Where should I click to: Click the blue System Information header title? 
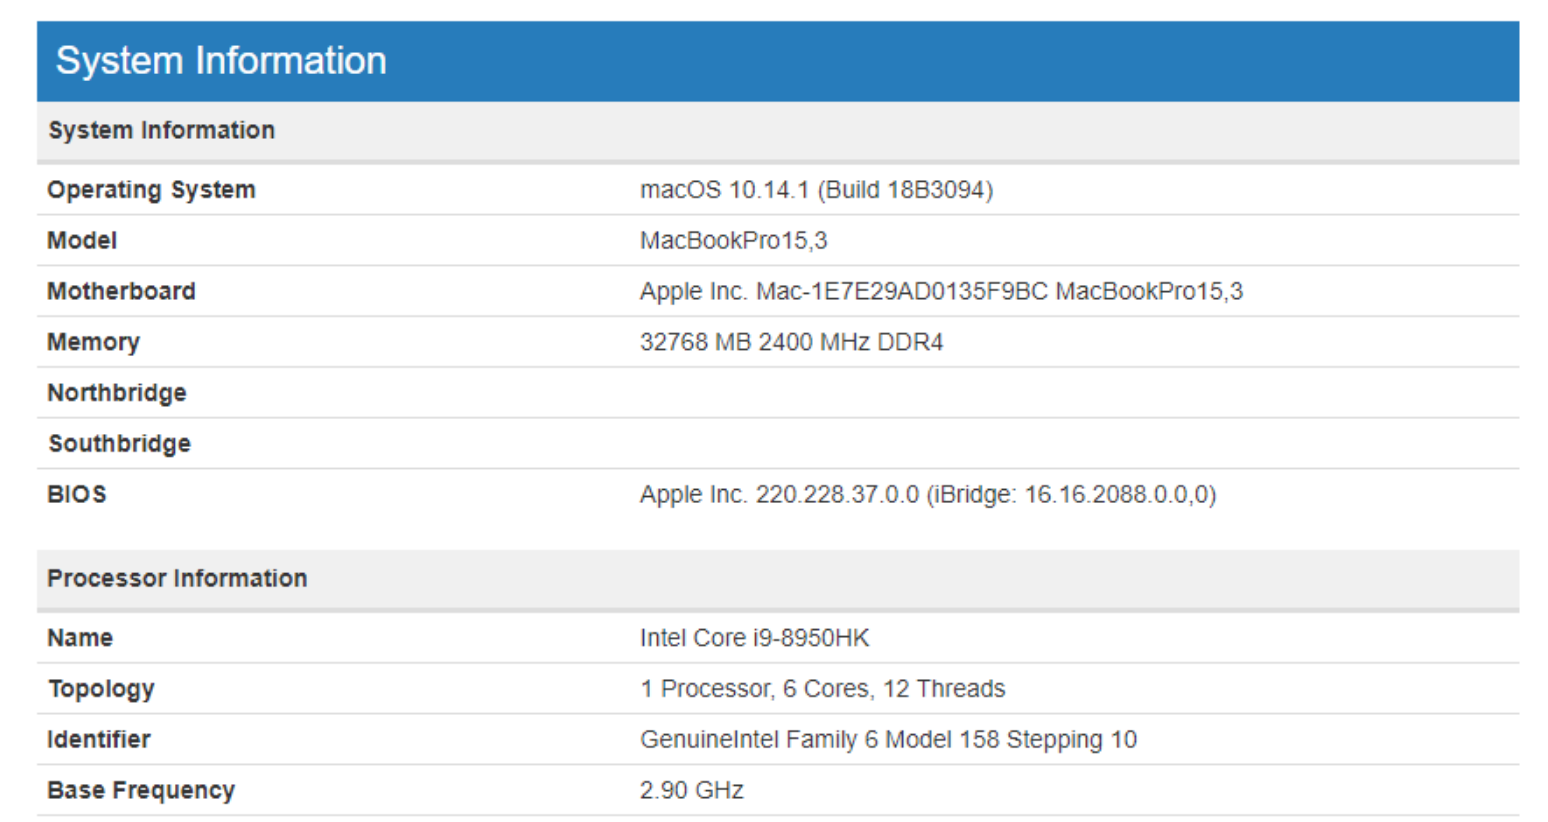(x=221, y=60)
